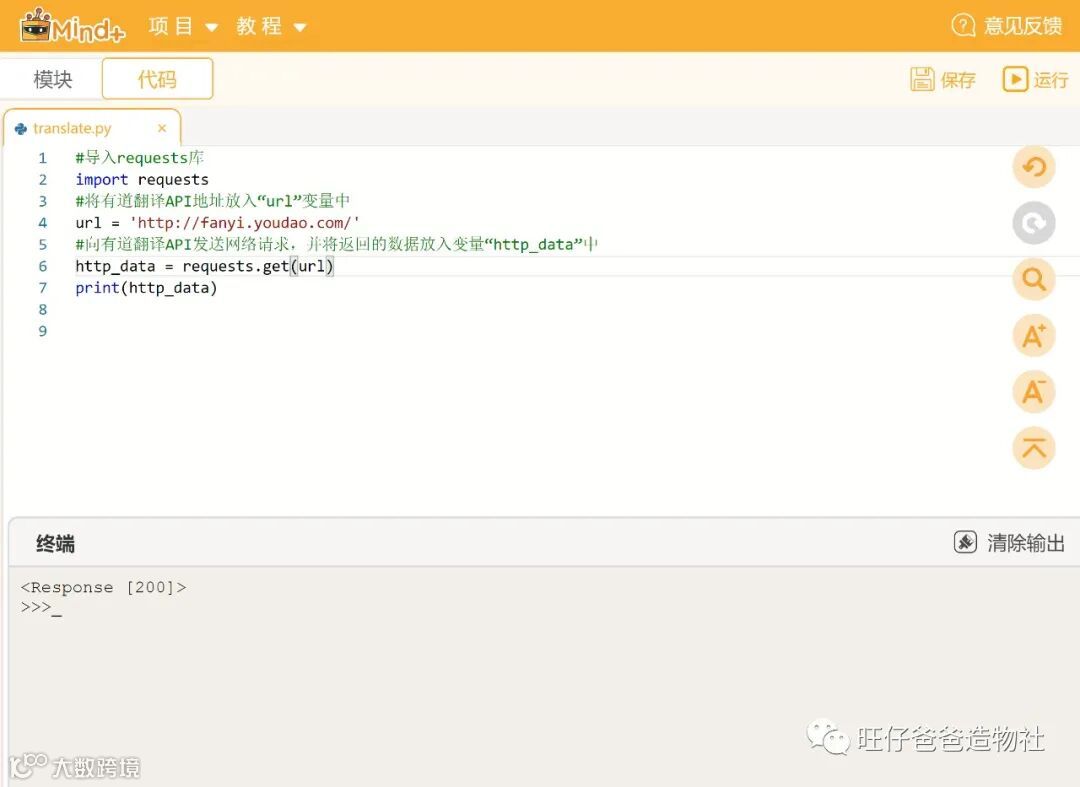Click the comment about 有道翻译API地址
The width and height of the screenshot is (1080, 787).
coord(213,201)
